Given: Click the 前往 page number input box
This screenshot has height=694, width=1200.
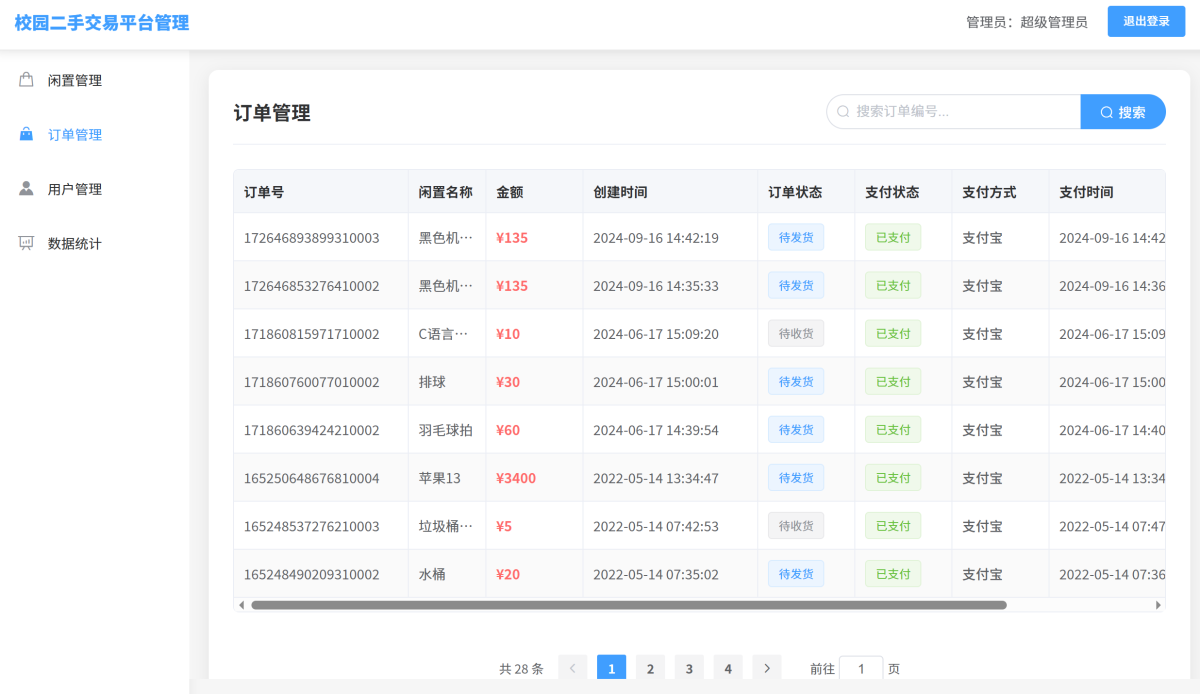Looking at the screenshot, I should click(x=861, y=668).
